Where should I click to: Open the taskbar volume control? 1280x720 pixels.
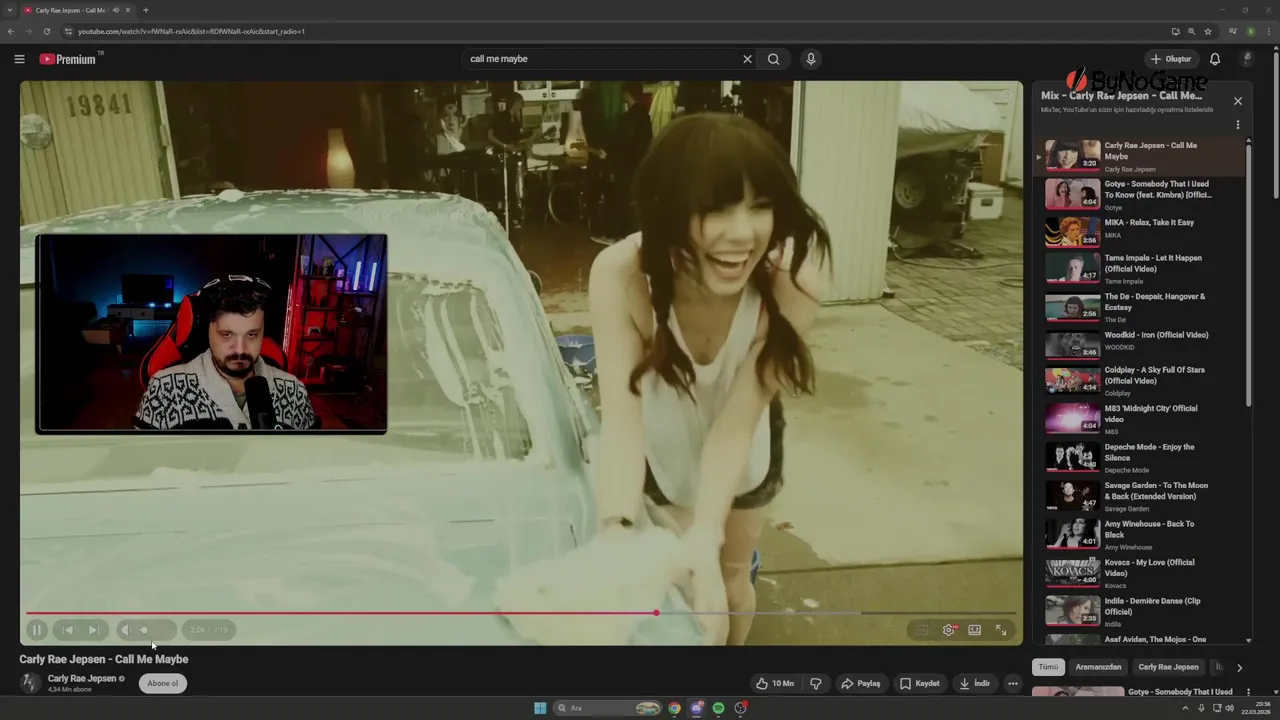(1229, 708)
